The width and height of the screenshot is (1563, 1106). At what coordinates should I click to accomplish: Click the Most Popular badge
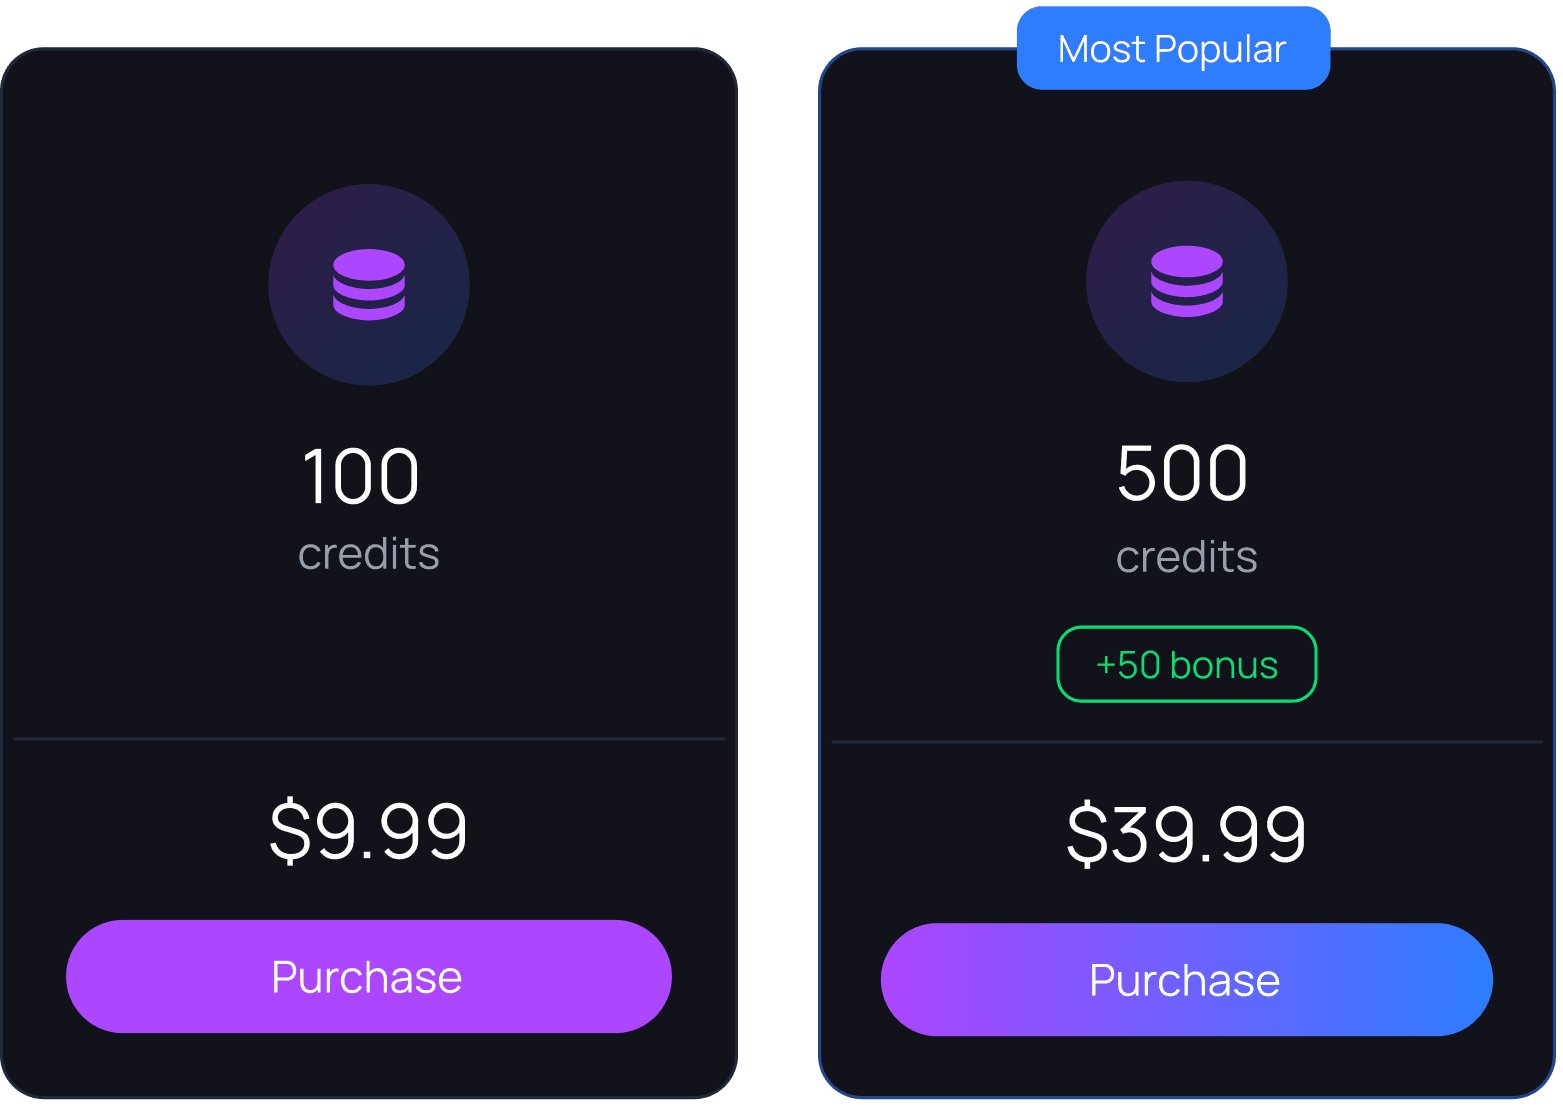tap(1173, 49)
